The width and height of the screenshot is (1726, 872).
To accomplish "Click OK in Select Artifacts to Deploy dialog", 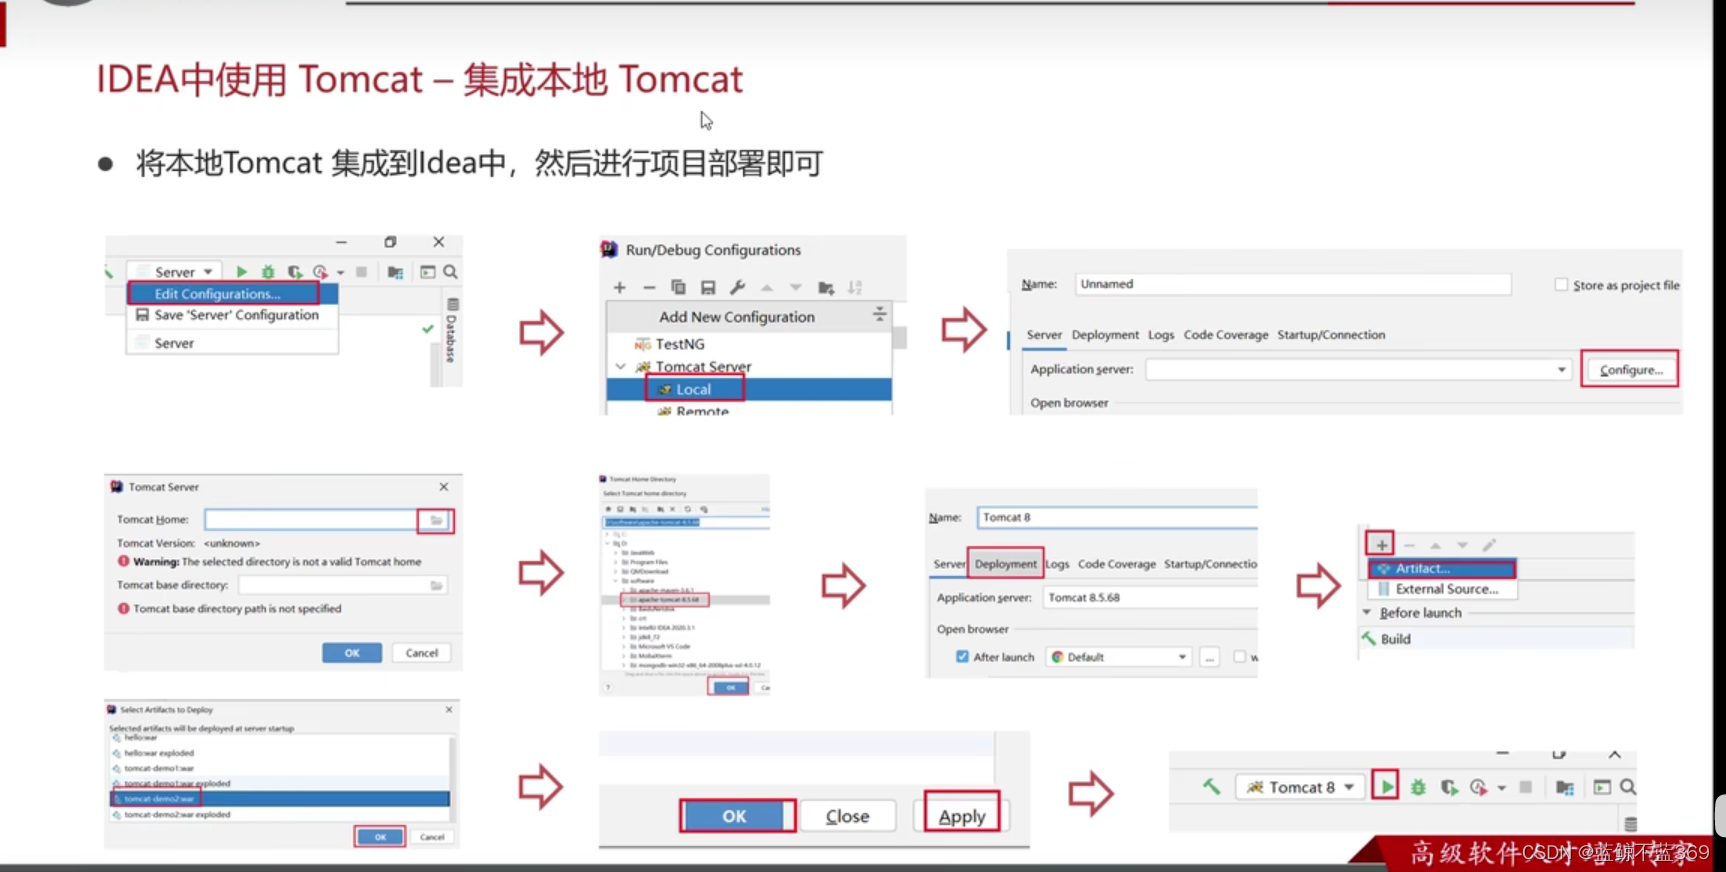I will [x=380, y=837].
